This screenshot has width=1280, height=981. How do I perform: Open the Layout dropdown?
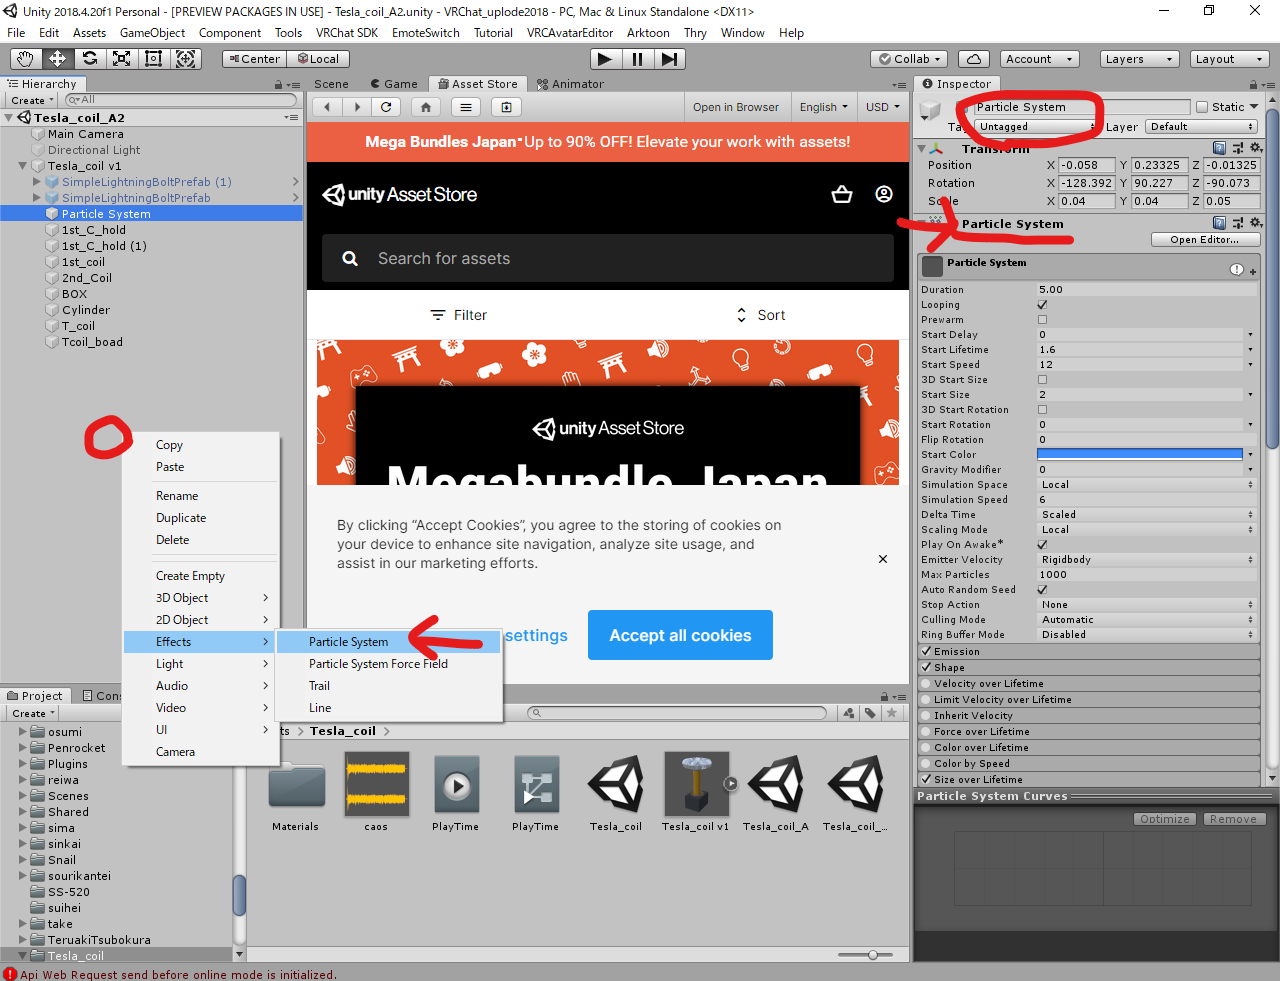point(1229,59)
